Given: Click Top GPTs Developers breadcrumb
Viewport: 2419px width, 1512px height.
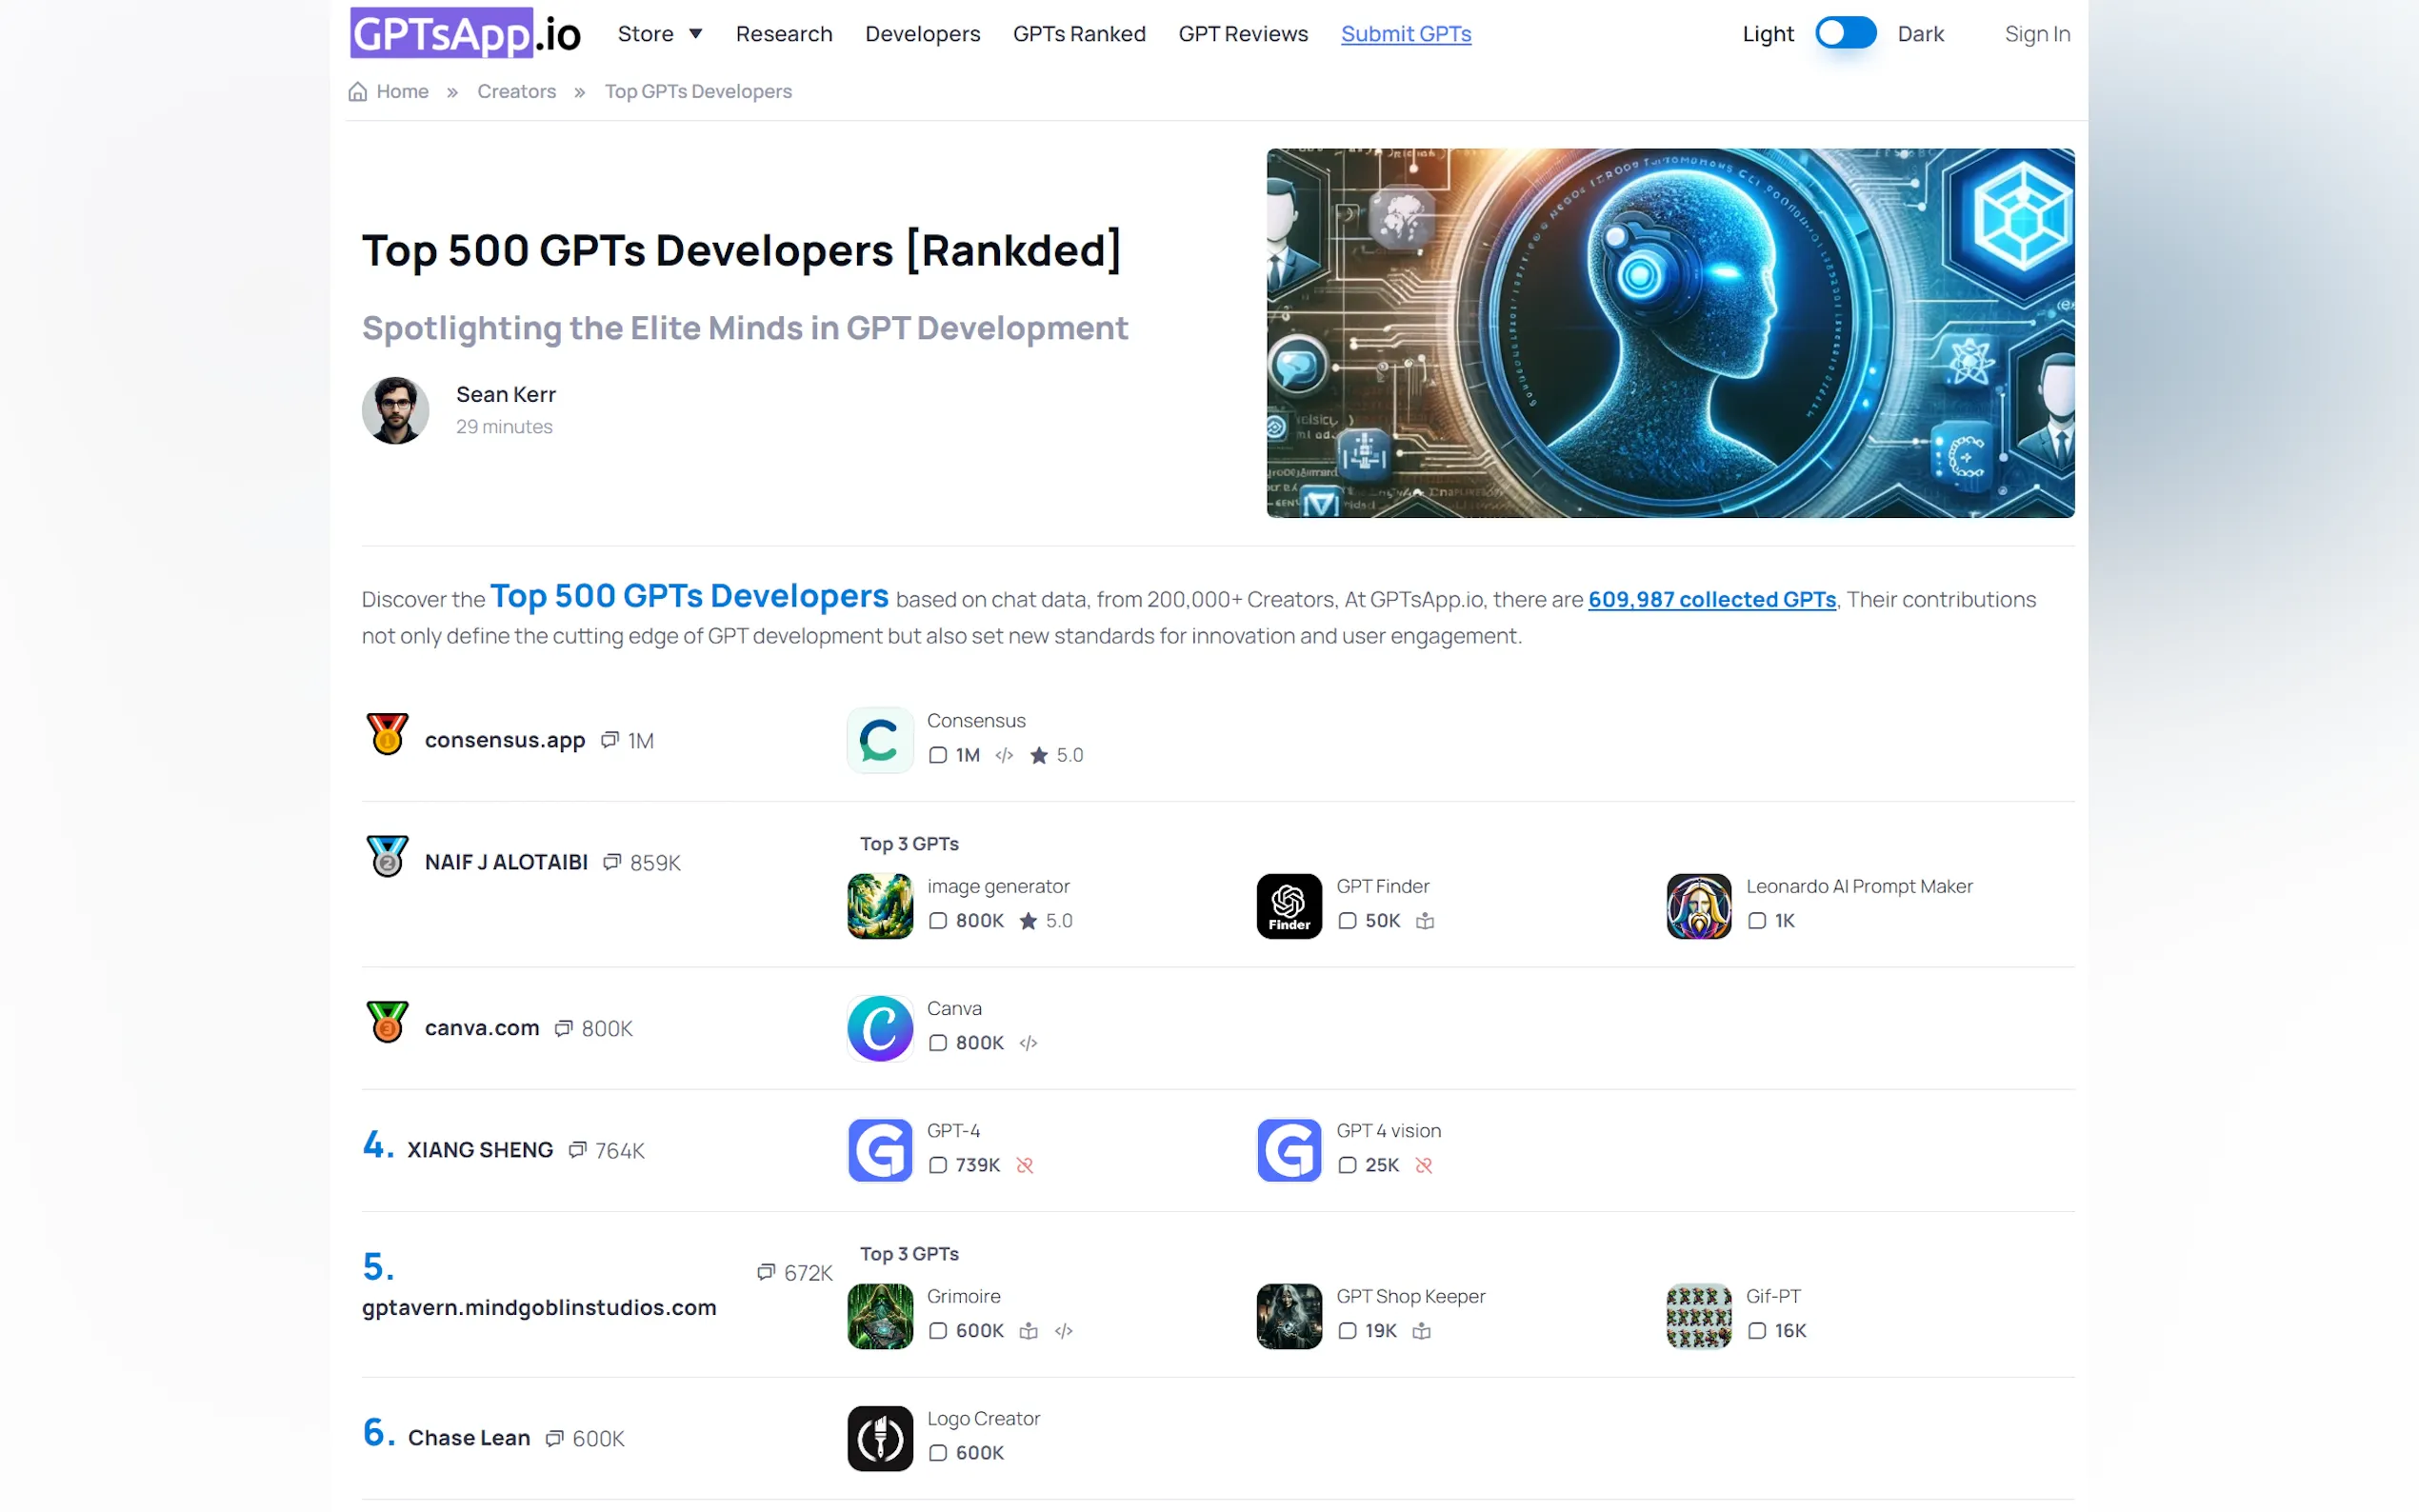Looking at the screenshot, I should coord(698,92).
